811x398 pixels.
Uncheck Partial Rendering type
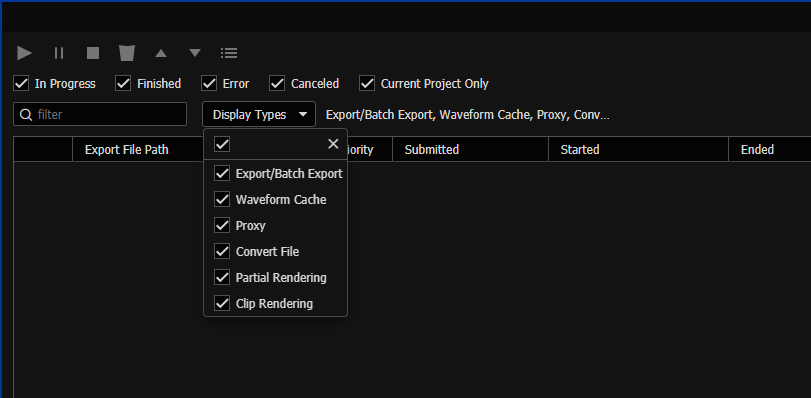tap(222, 277)
